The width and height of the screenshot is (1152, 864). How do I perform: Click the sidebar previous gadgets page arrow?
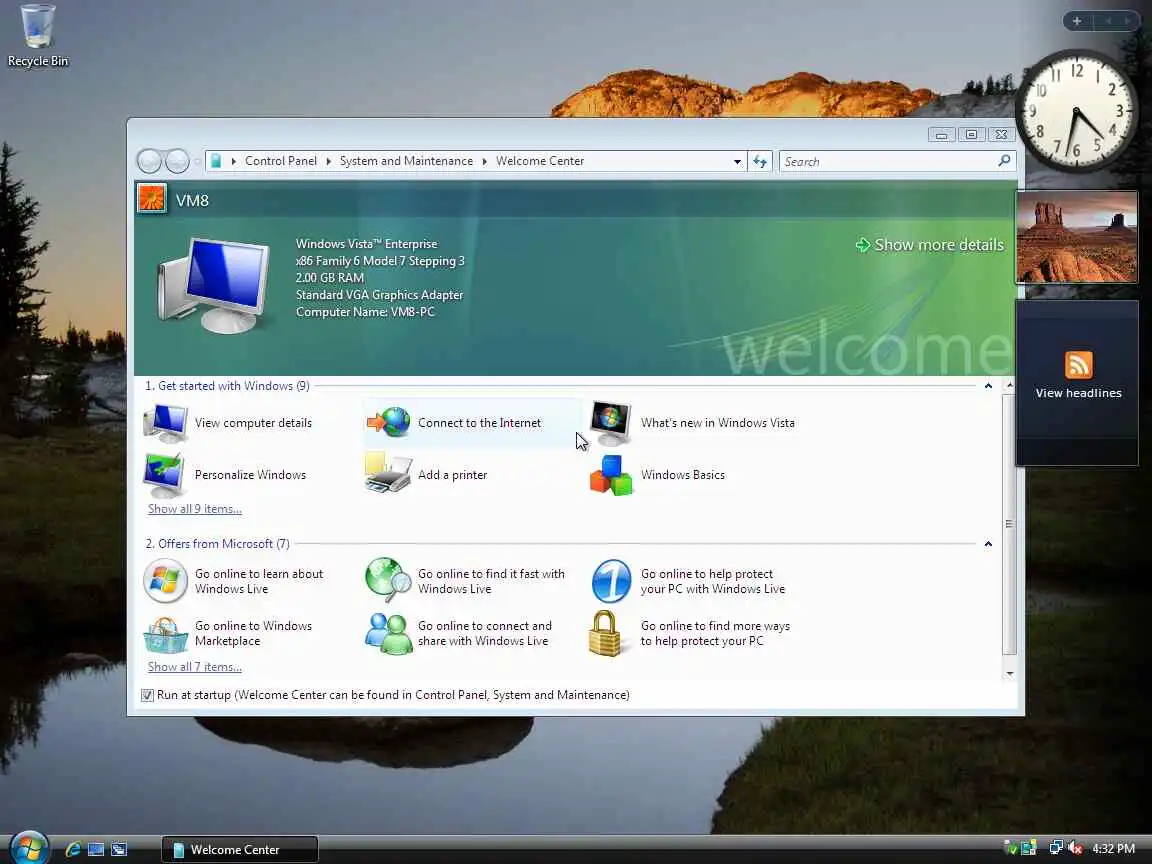coord(1108,21)
